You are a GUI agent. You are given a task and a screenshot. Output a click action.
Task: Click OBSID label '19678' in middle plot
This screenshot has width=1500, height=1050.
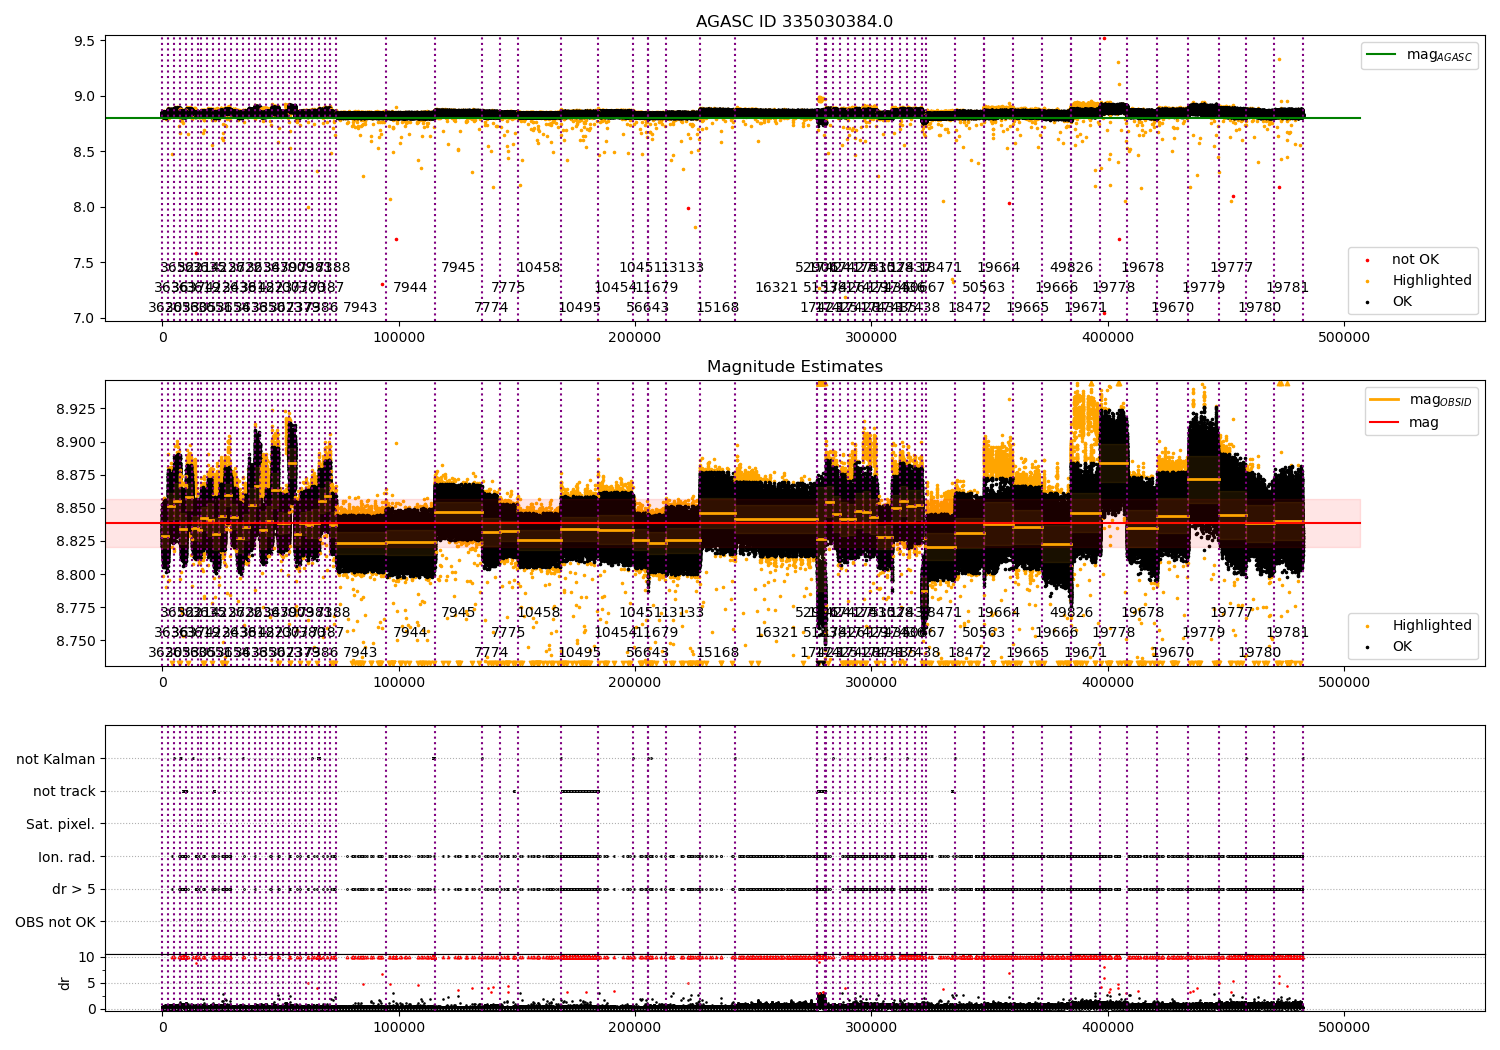coord(1143,613)
